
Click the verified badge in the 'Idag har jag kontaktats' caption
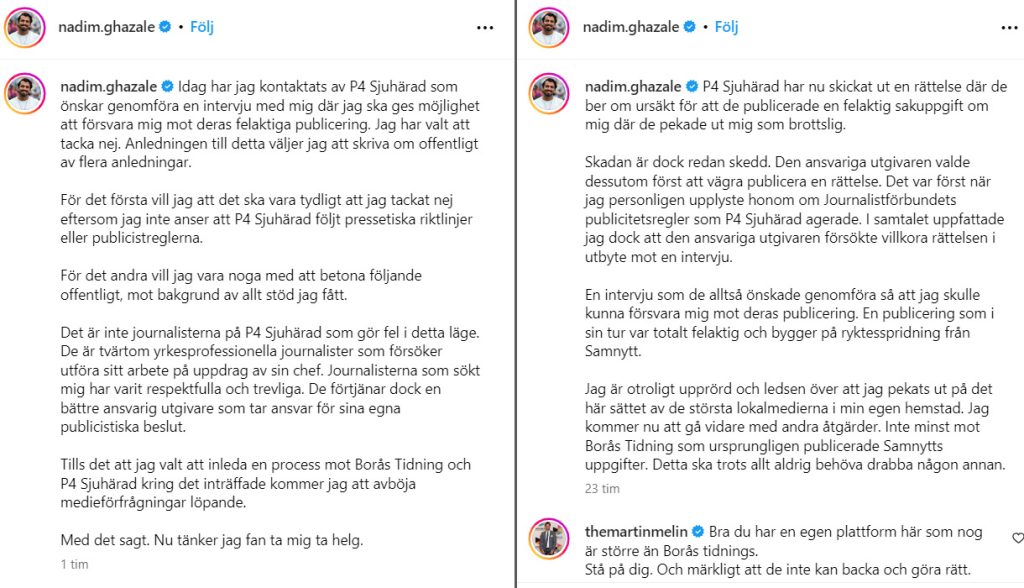coord(167,87)
